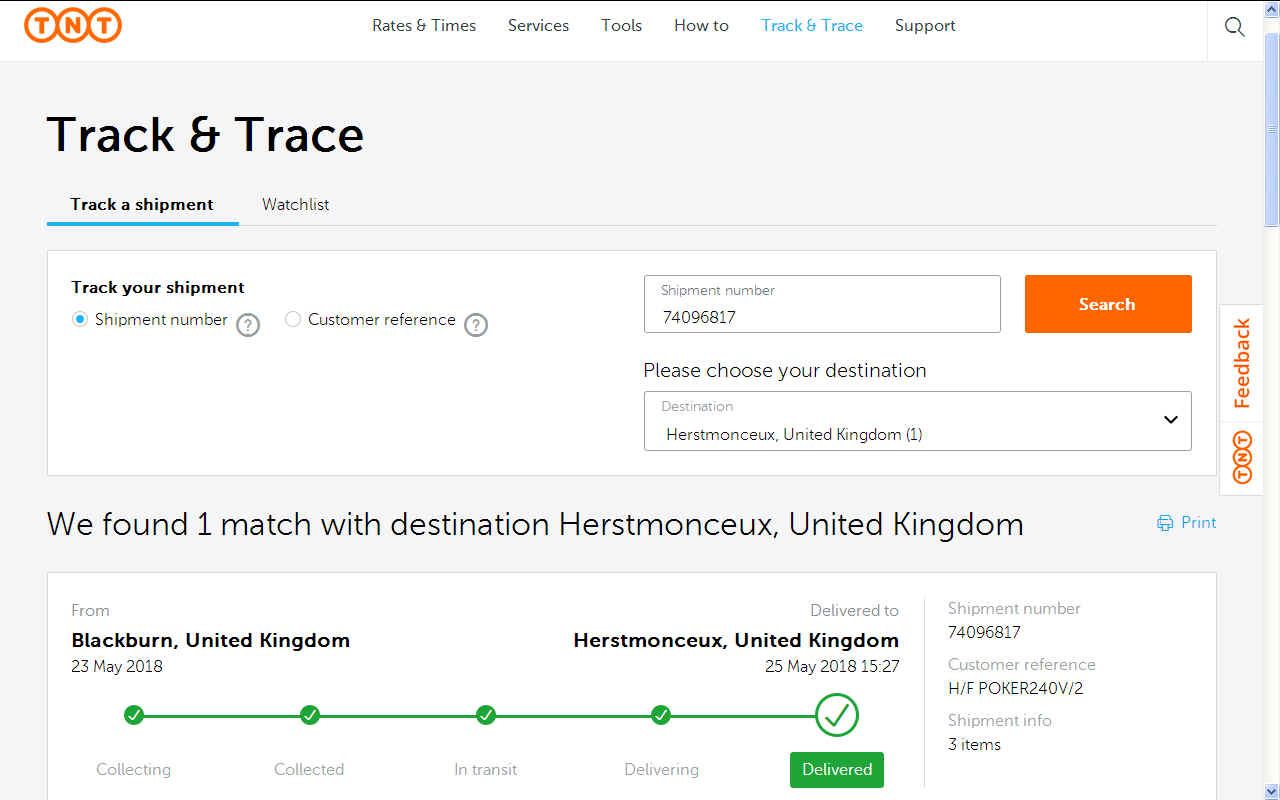
Task: Click the Collecting step label
Action: 134,770
